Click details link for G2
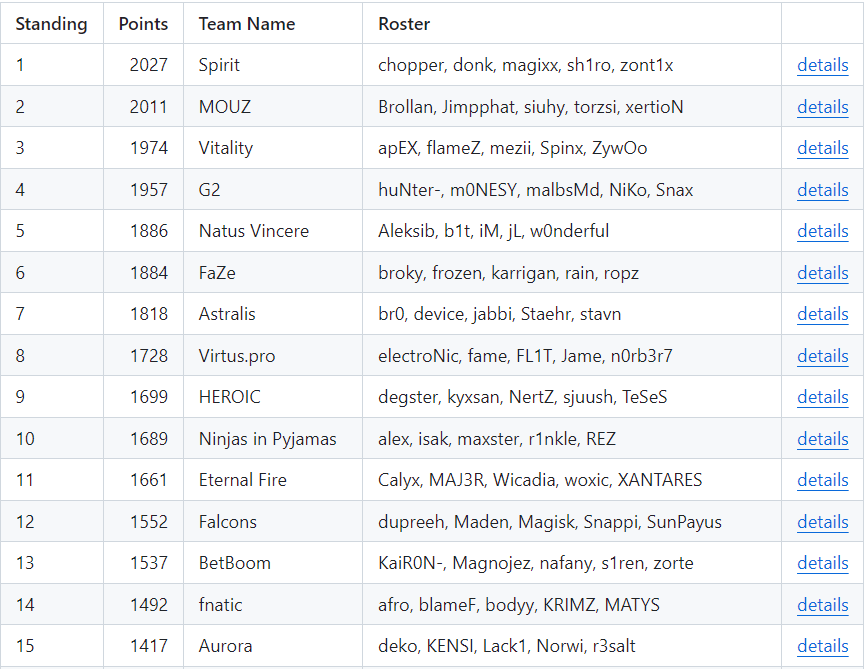 click(x=822, y=190)
